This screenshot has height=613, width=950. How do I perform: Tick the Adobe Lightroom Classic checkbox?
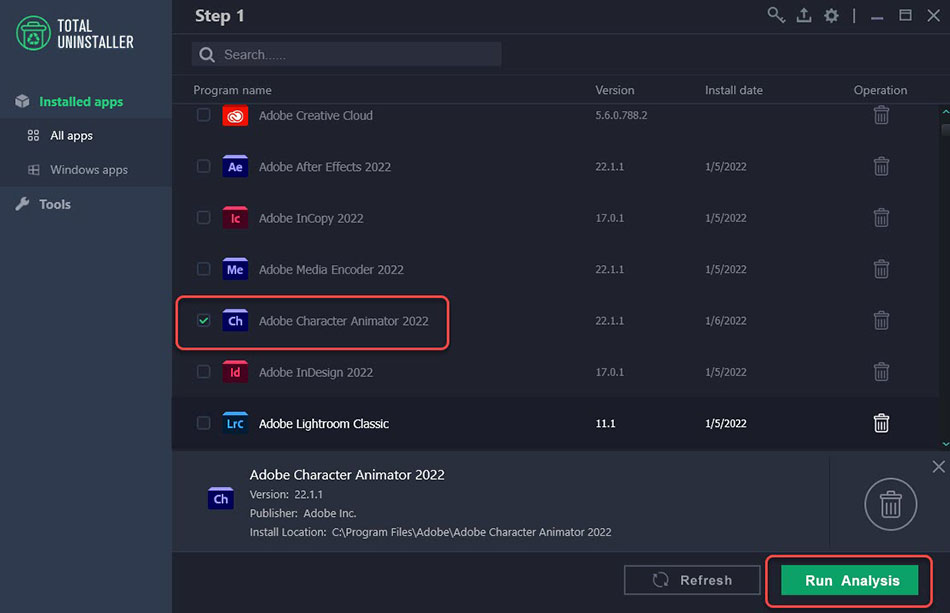click(204, 423)
